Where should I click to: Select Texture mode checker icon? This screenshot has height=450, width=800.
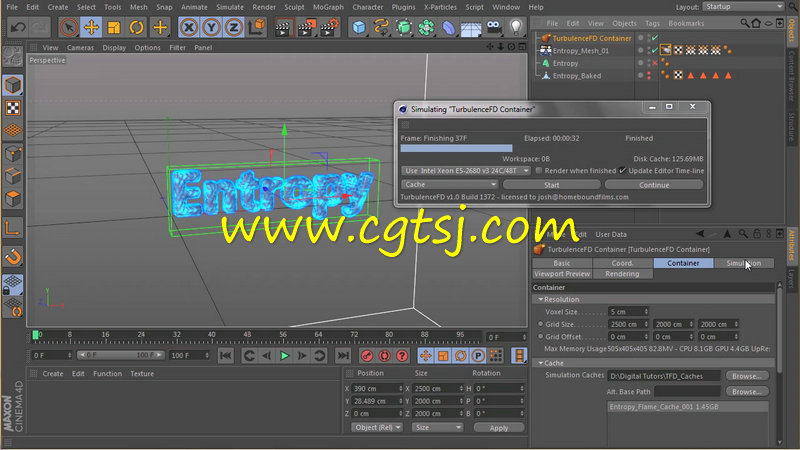[x=13, y=108]
